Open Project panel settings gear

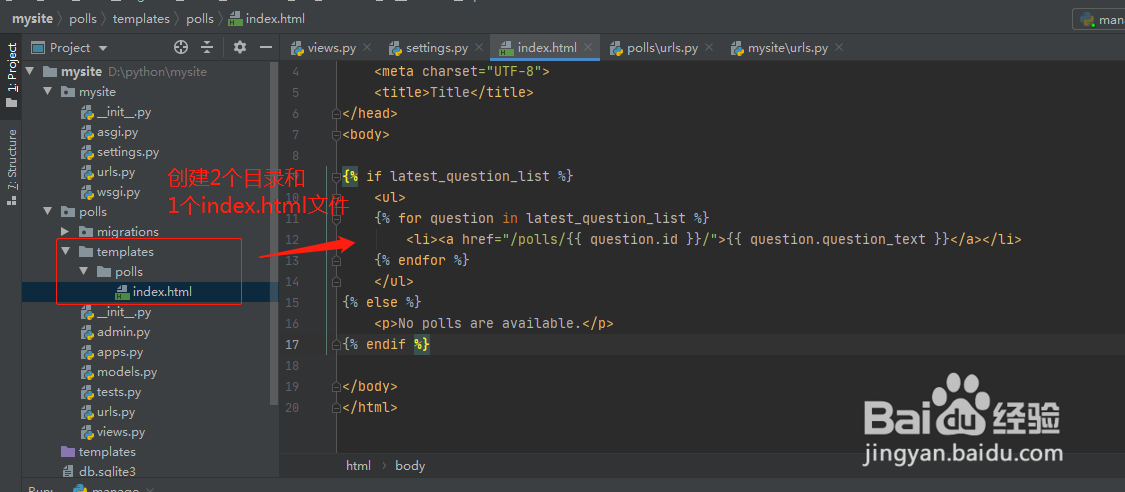click(x=240, y=47)
